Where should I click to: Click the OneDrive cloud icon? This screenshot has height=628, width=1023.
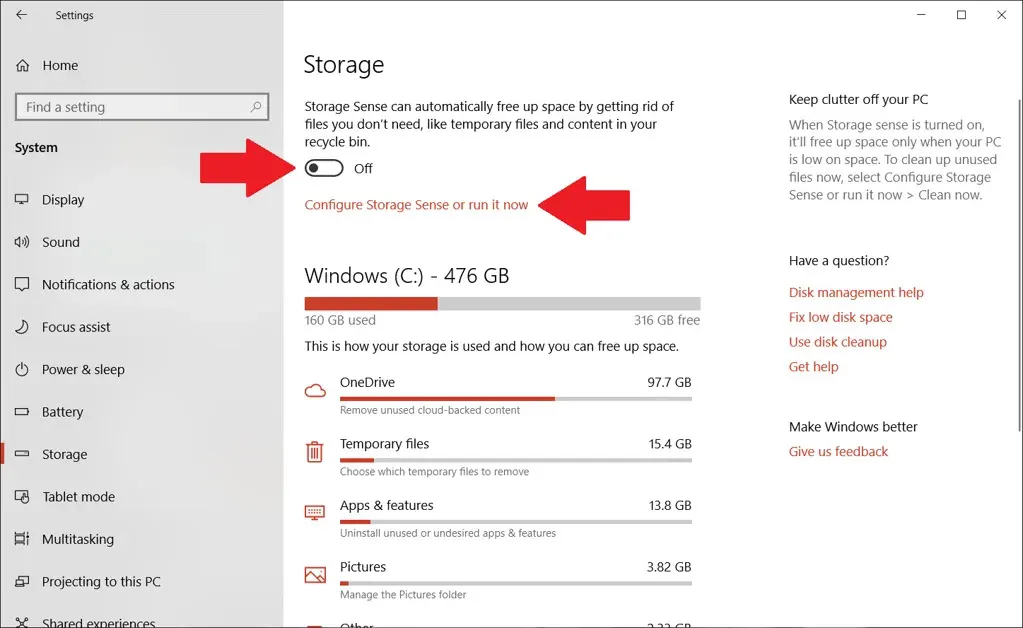coord(315,390)
